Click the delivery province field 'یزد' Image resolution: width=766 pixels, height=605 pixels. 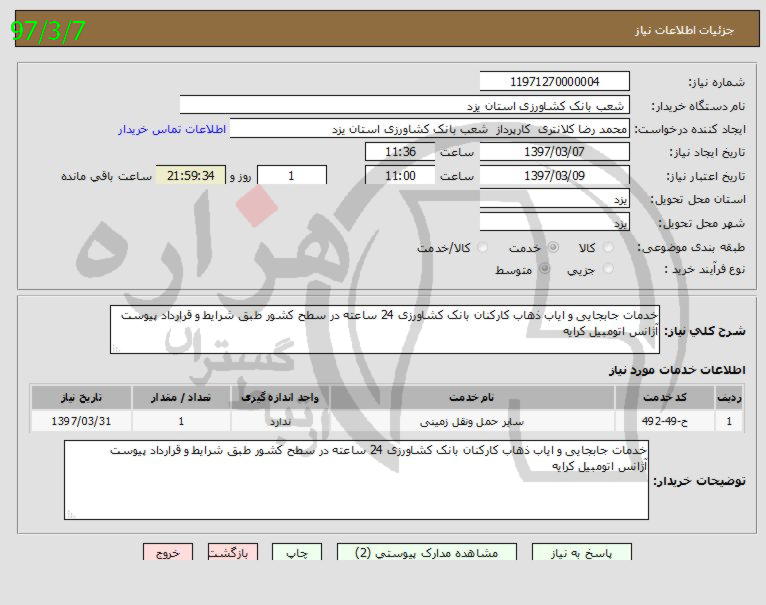(x=554, y=199)
